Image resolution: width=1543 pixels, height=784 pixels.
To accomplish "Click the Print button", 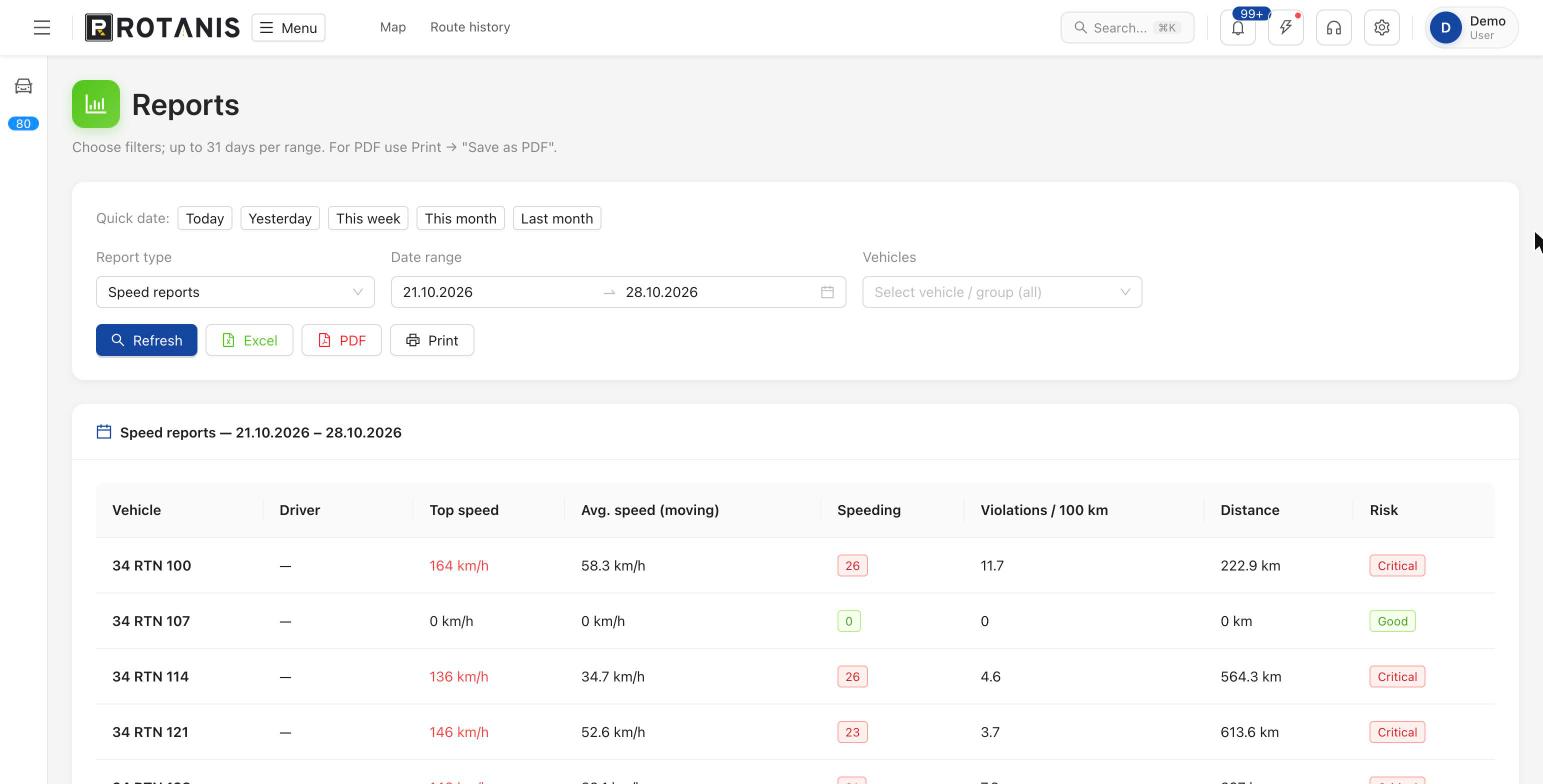I will [432, 340].
